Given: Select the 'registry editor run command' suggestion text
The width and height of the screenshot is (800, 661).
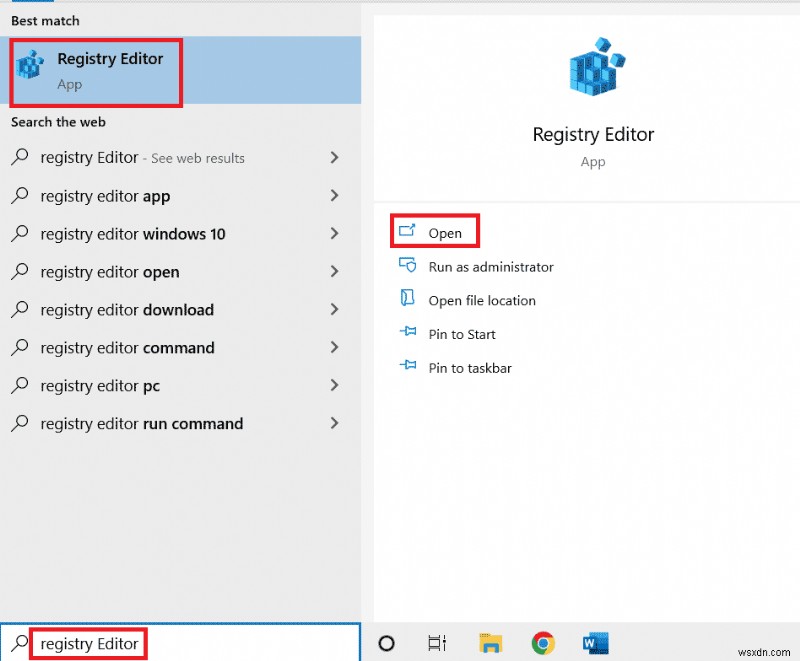Looking at the screenshot, I should pyautogui.click(x=142, y=424).
